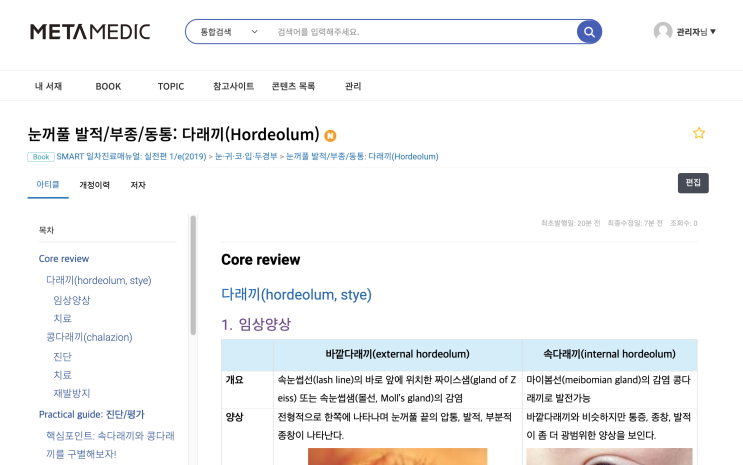Open the 통합검색 search category dropdown
Viewport: 743px width, 465px height.
point(229,32)
